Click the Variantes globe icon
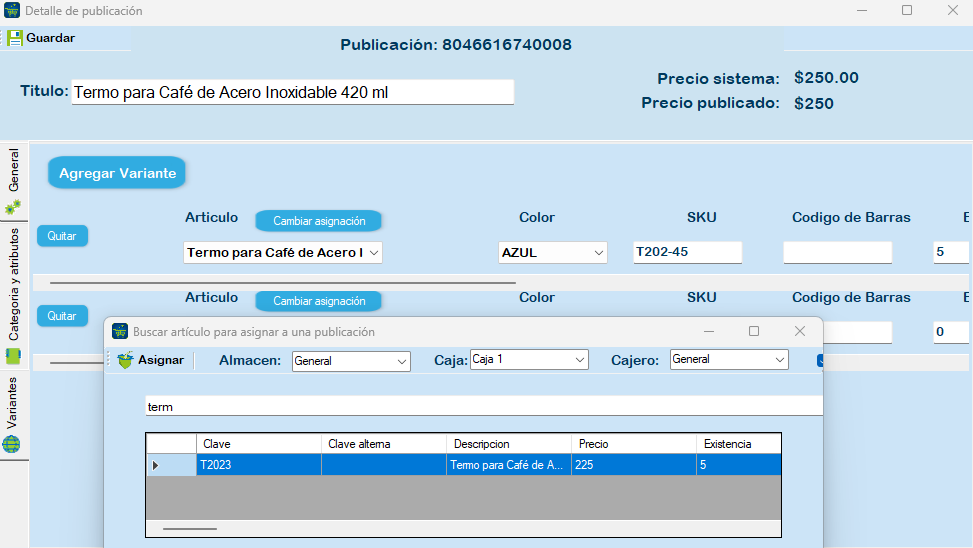The image size is (973, 548). pos(12,444)
